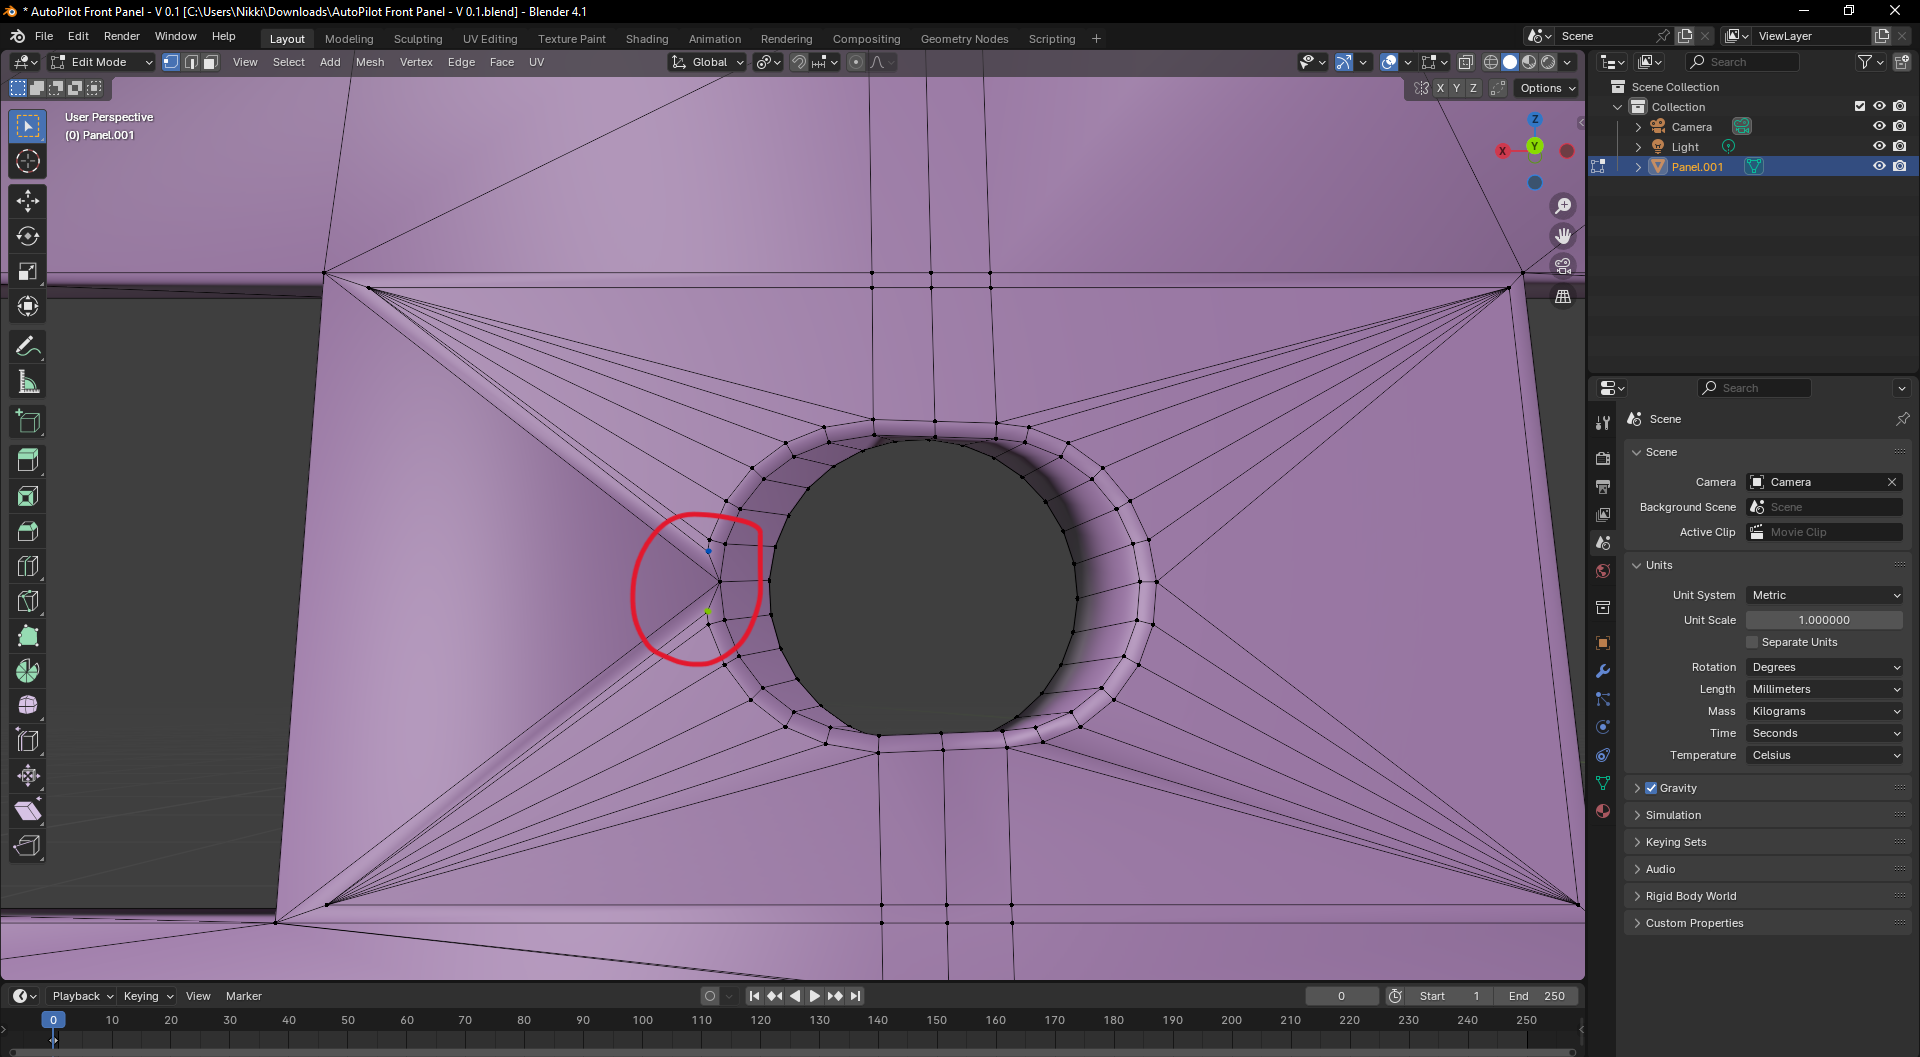
Task: Click the Unit Scale value field
Action: (1825, 620)
